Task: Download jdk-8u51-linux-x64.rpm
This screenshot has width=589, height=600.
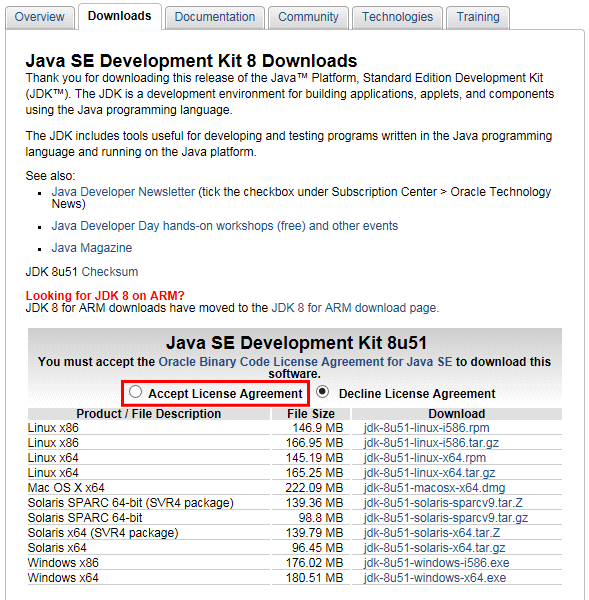Action: (425, 458)
